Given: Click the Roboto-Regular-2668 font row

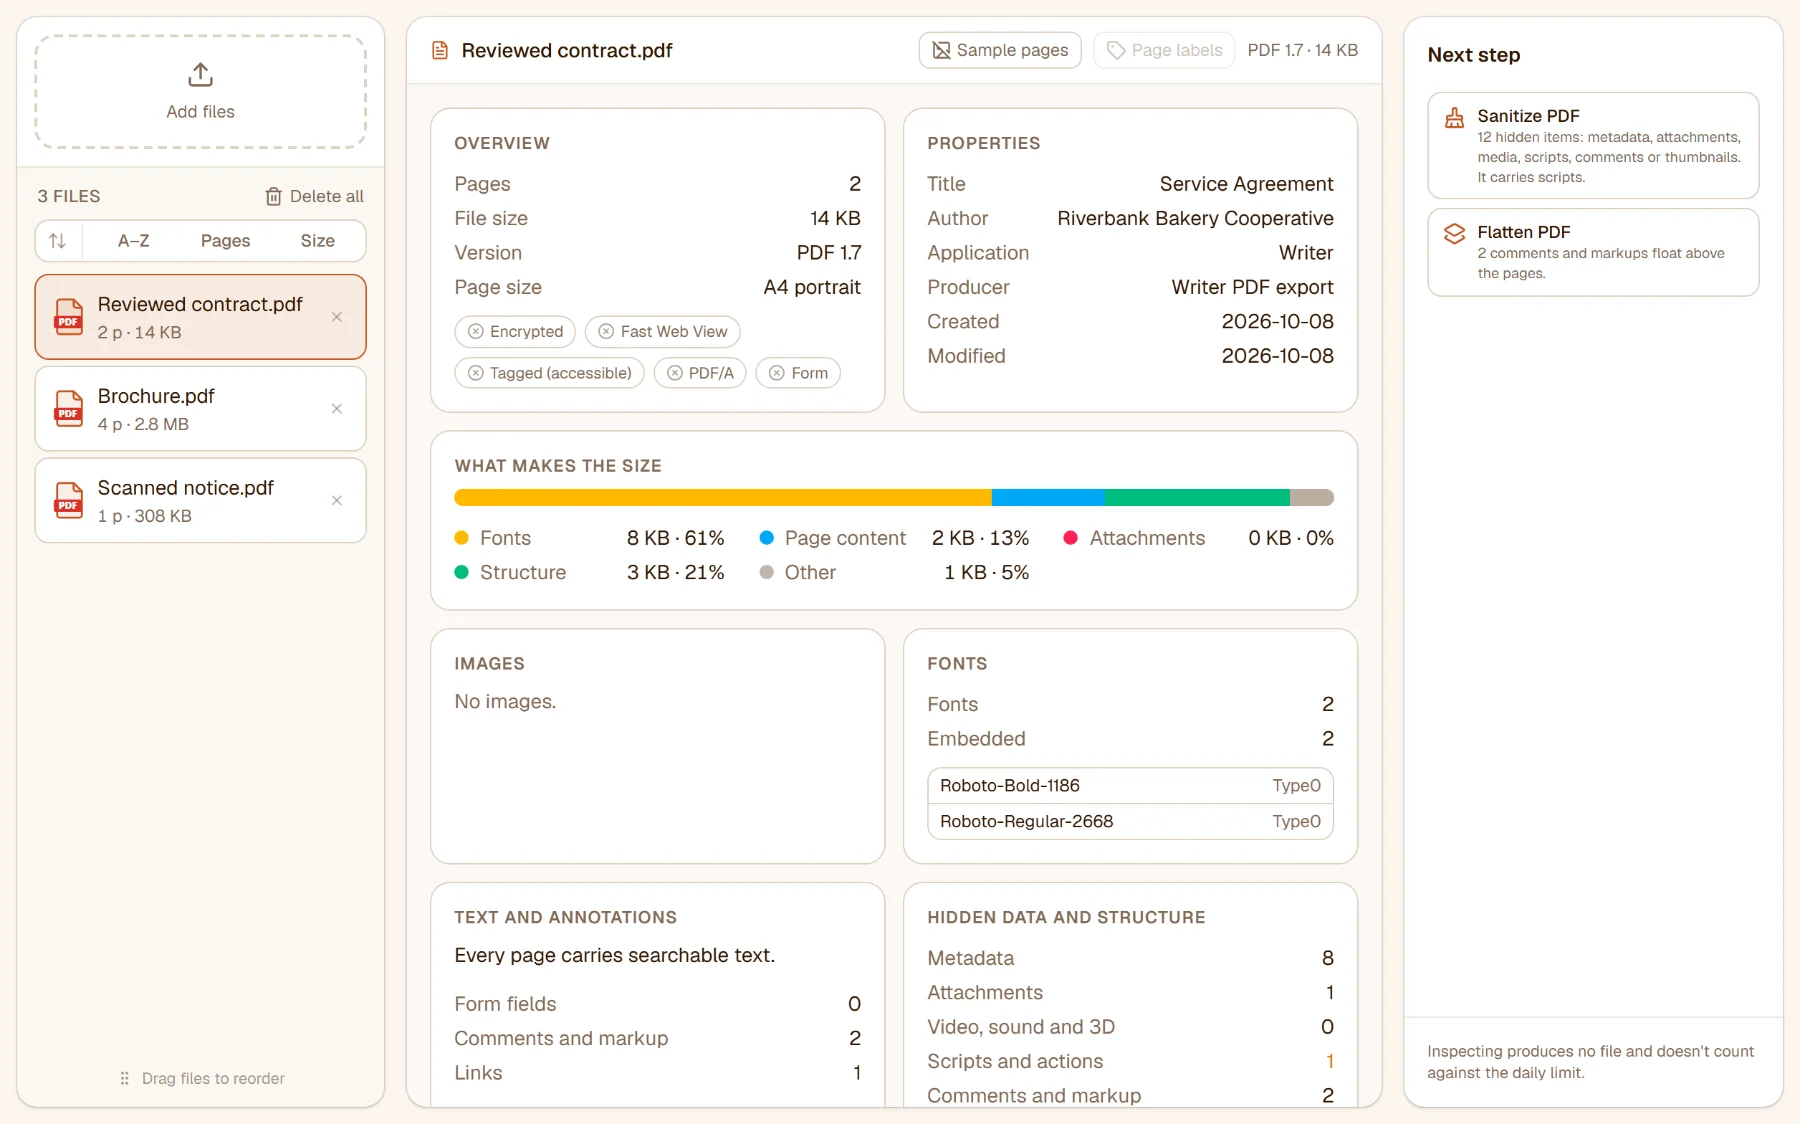Looking at the screenshot, I should pos(1130,822).
